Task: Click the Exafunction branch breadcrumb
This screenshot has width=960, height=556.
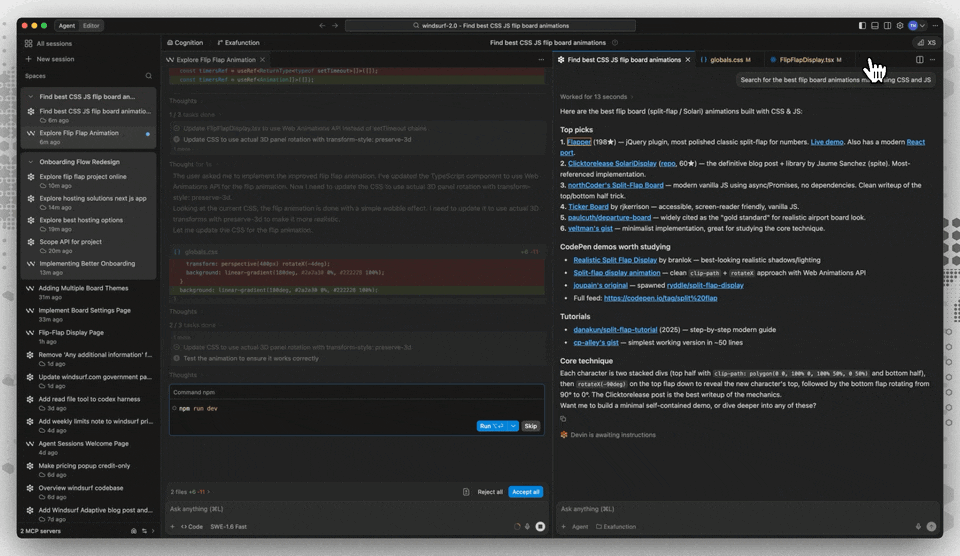Action: tap(238, 43)
